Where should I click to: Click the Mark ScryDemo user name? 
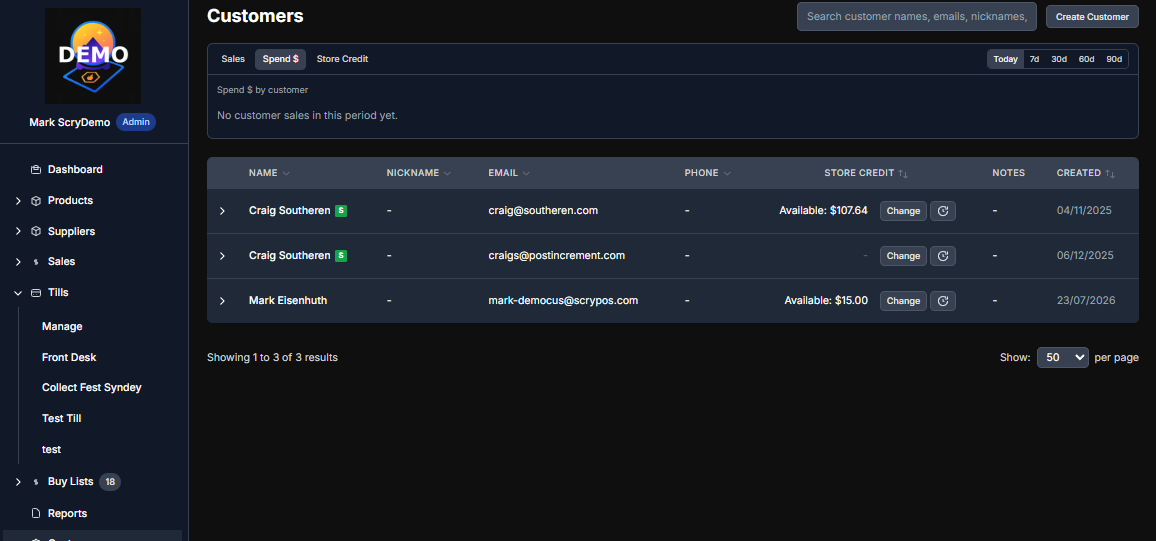pyautogui.click(x=69, y=122)
